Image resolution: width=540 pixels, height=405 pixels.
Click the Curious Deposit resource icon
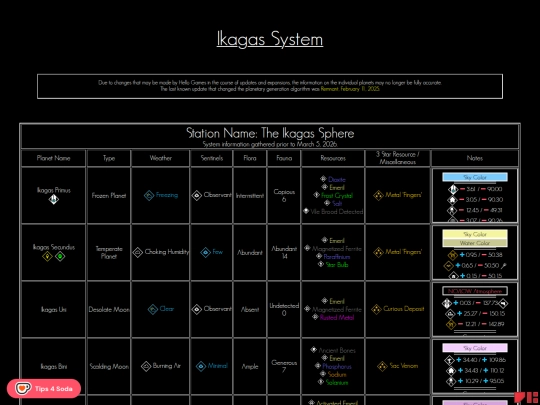click(376, 309)
